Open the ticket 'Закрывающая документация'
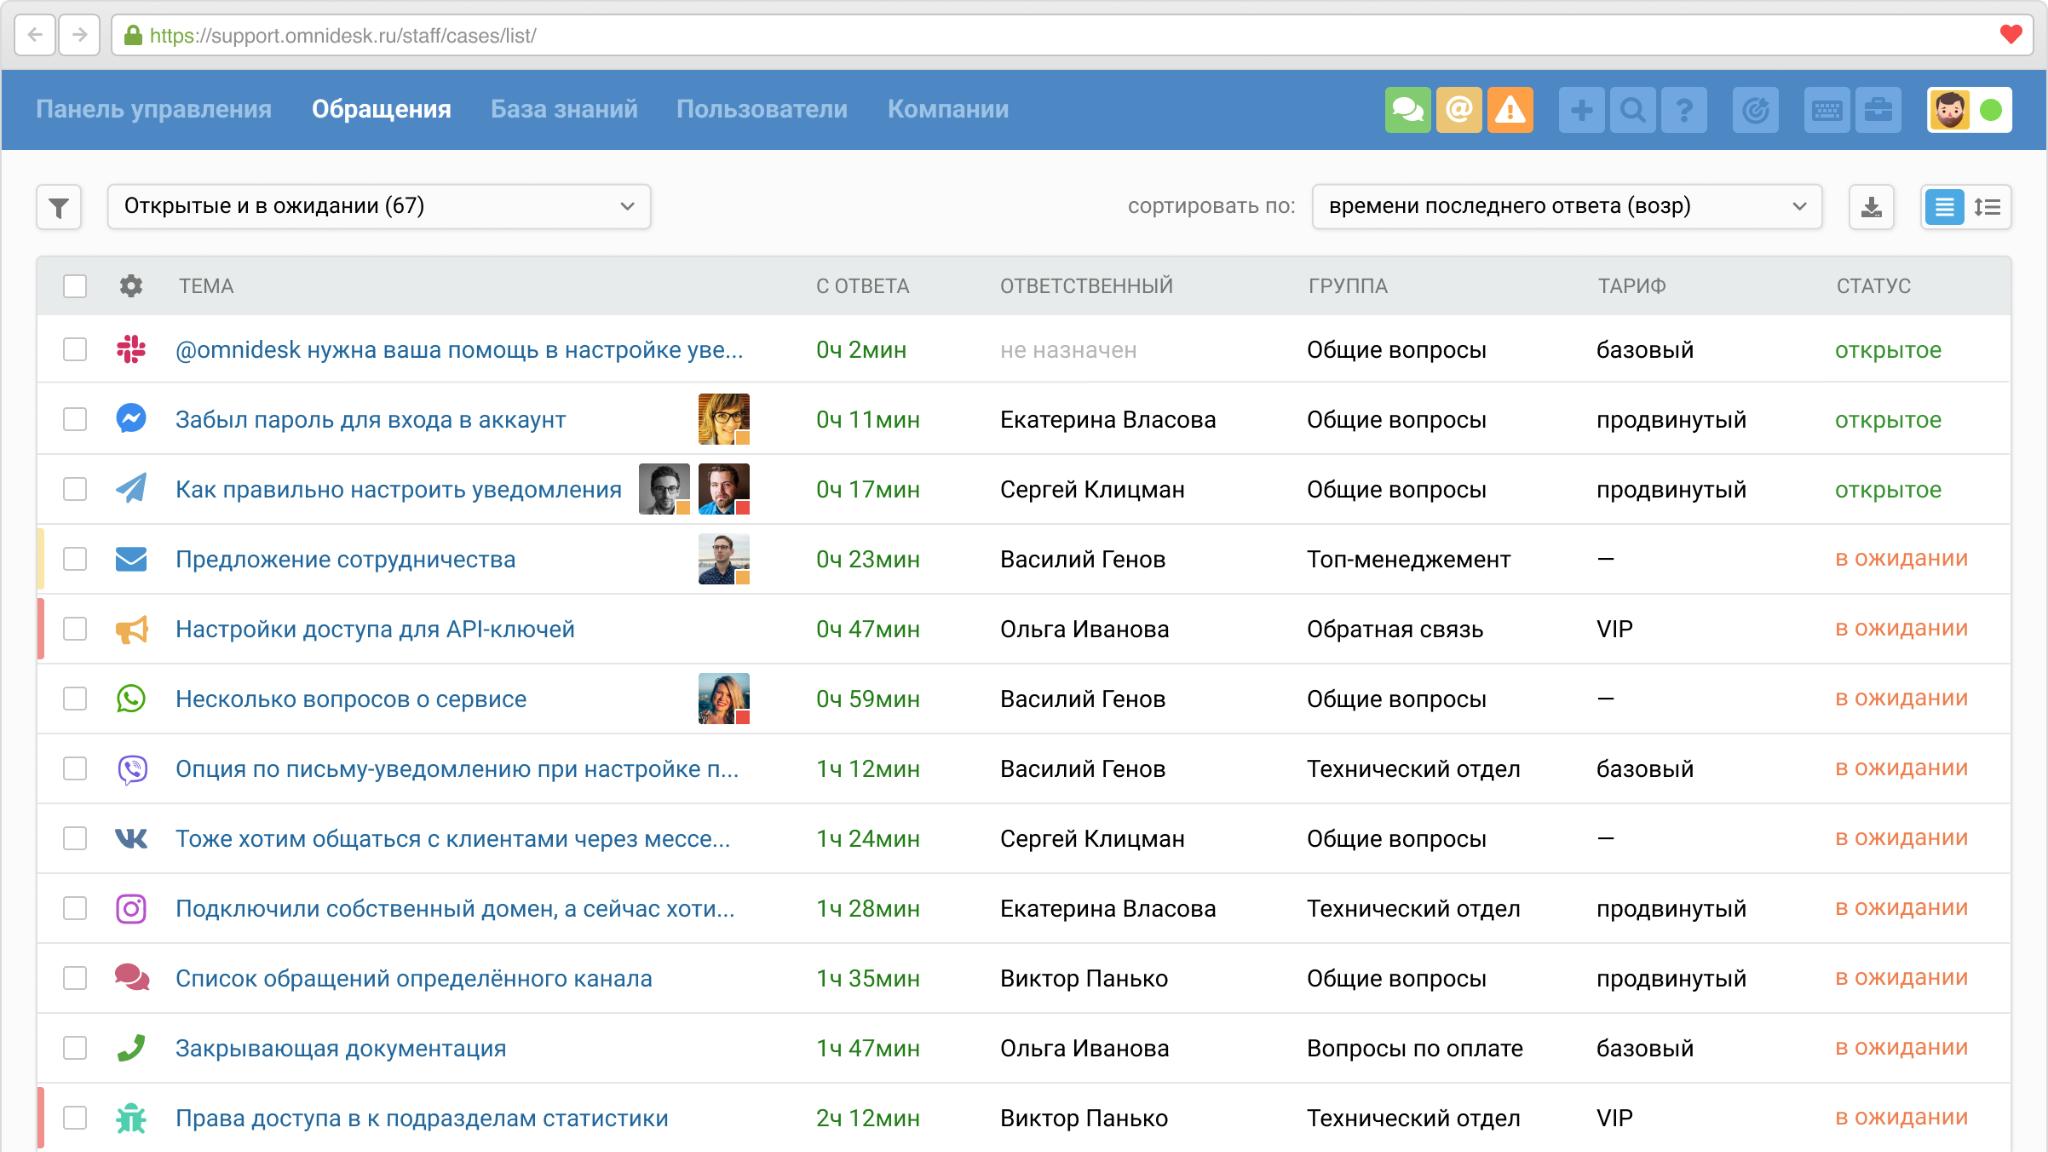 341,1048
